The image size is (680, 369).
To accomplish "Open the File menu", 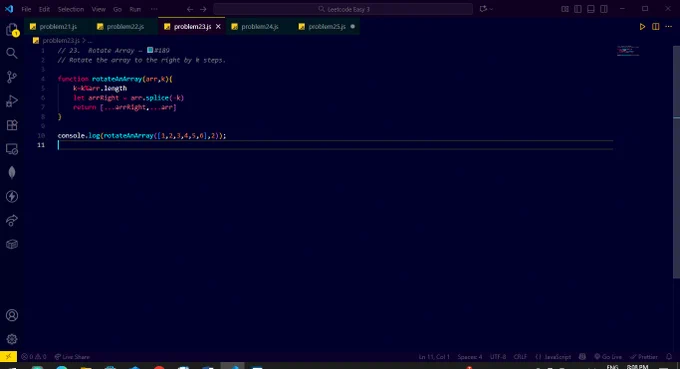I will tap(26, 9).
